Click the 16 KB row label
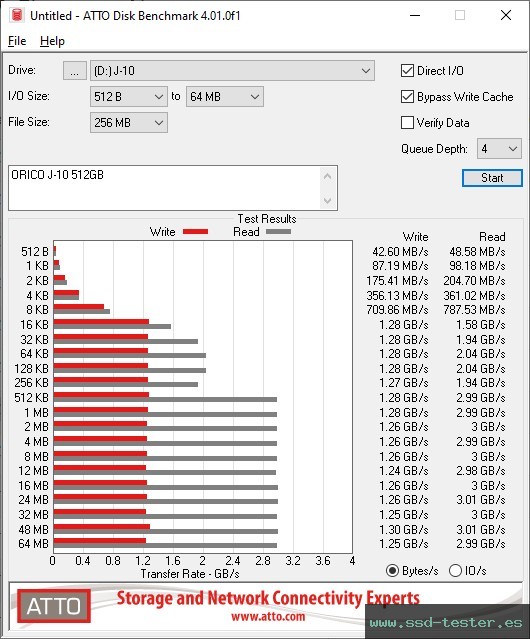Image resolution: width=530 pixels, height=639 pixels. (x=34, y=325)
